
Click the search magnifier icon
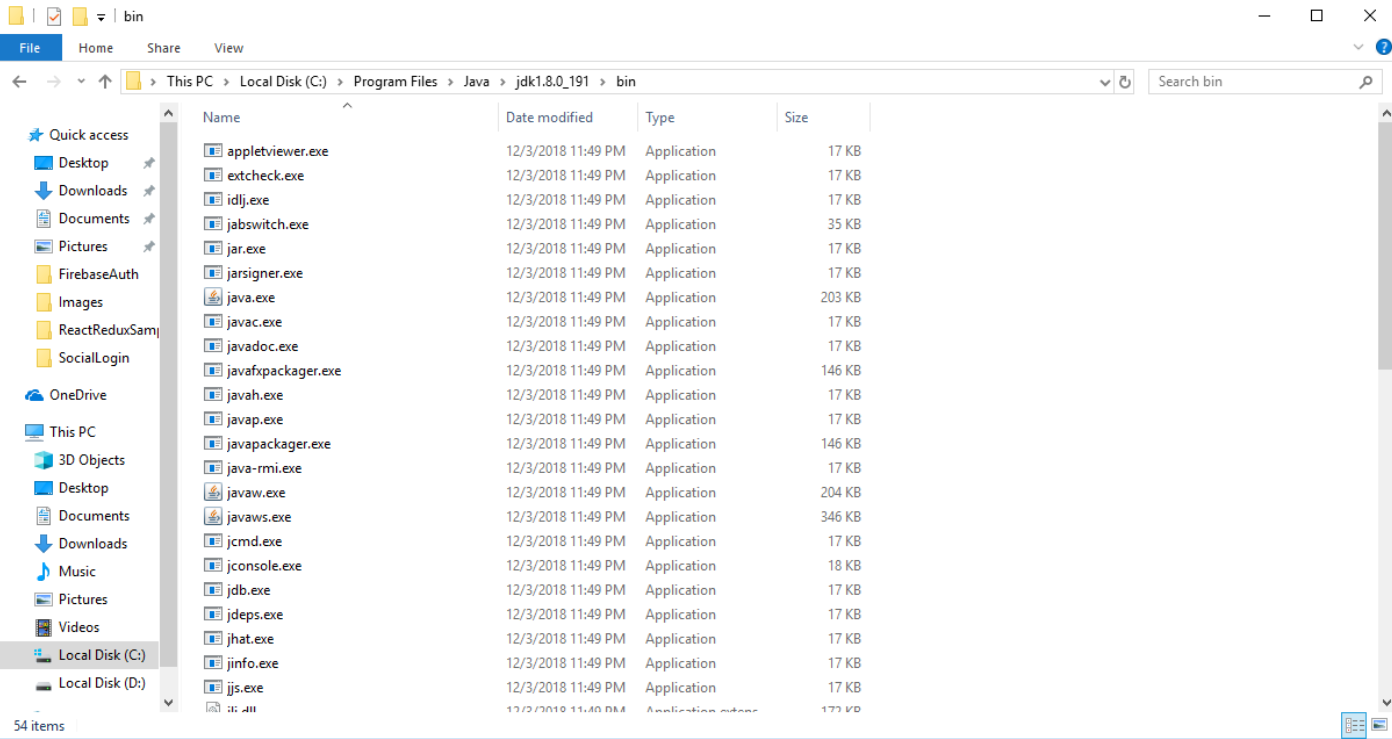click(1366, 82)
